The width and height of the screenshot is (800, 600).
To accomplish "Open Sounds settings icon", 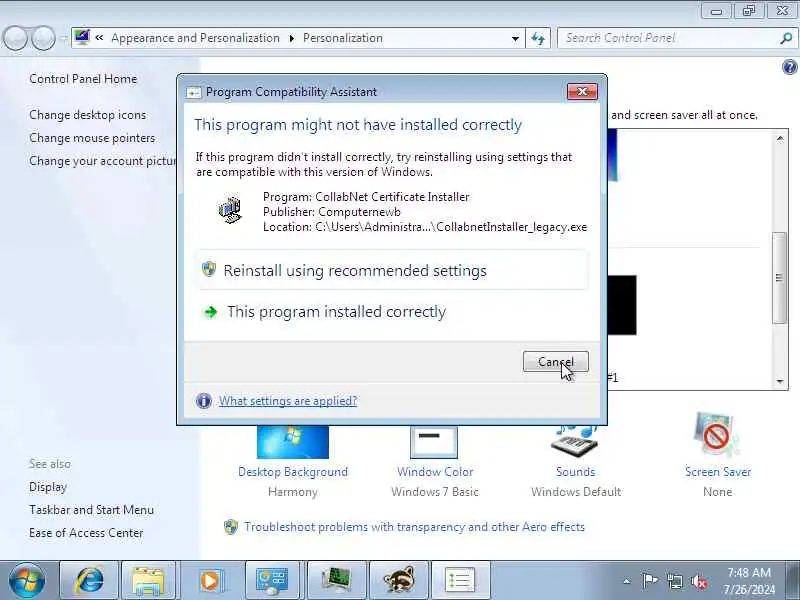I will click(575, 442).
